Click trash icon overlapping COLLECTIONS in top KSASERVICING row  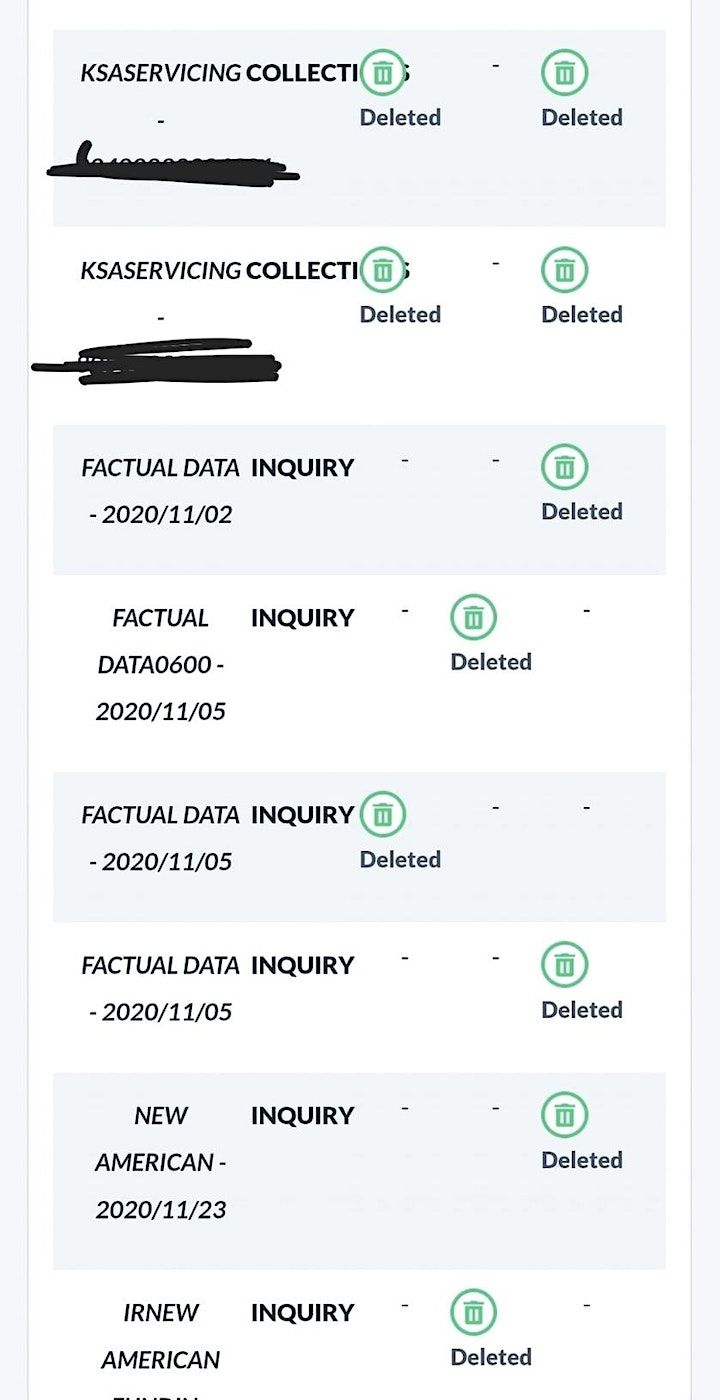pos(382,73)
